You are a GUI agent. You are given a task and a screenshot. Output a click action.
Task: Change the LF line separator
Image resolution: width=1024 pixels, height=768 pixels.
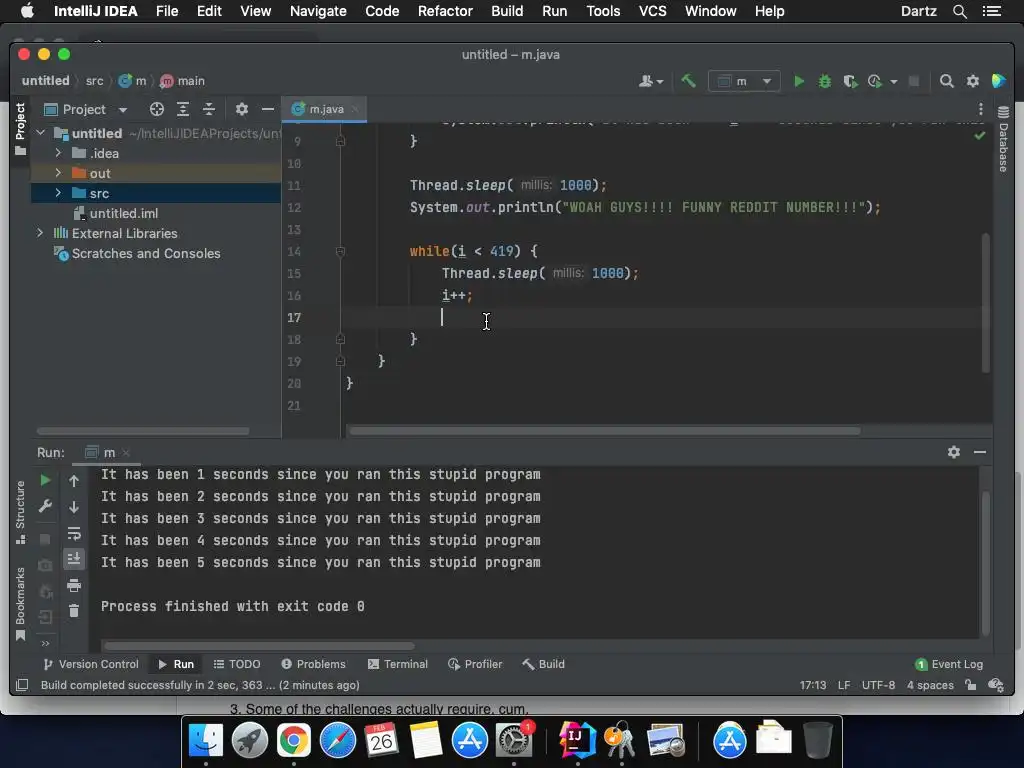point(844,685)
